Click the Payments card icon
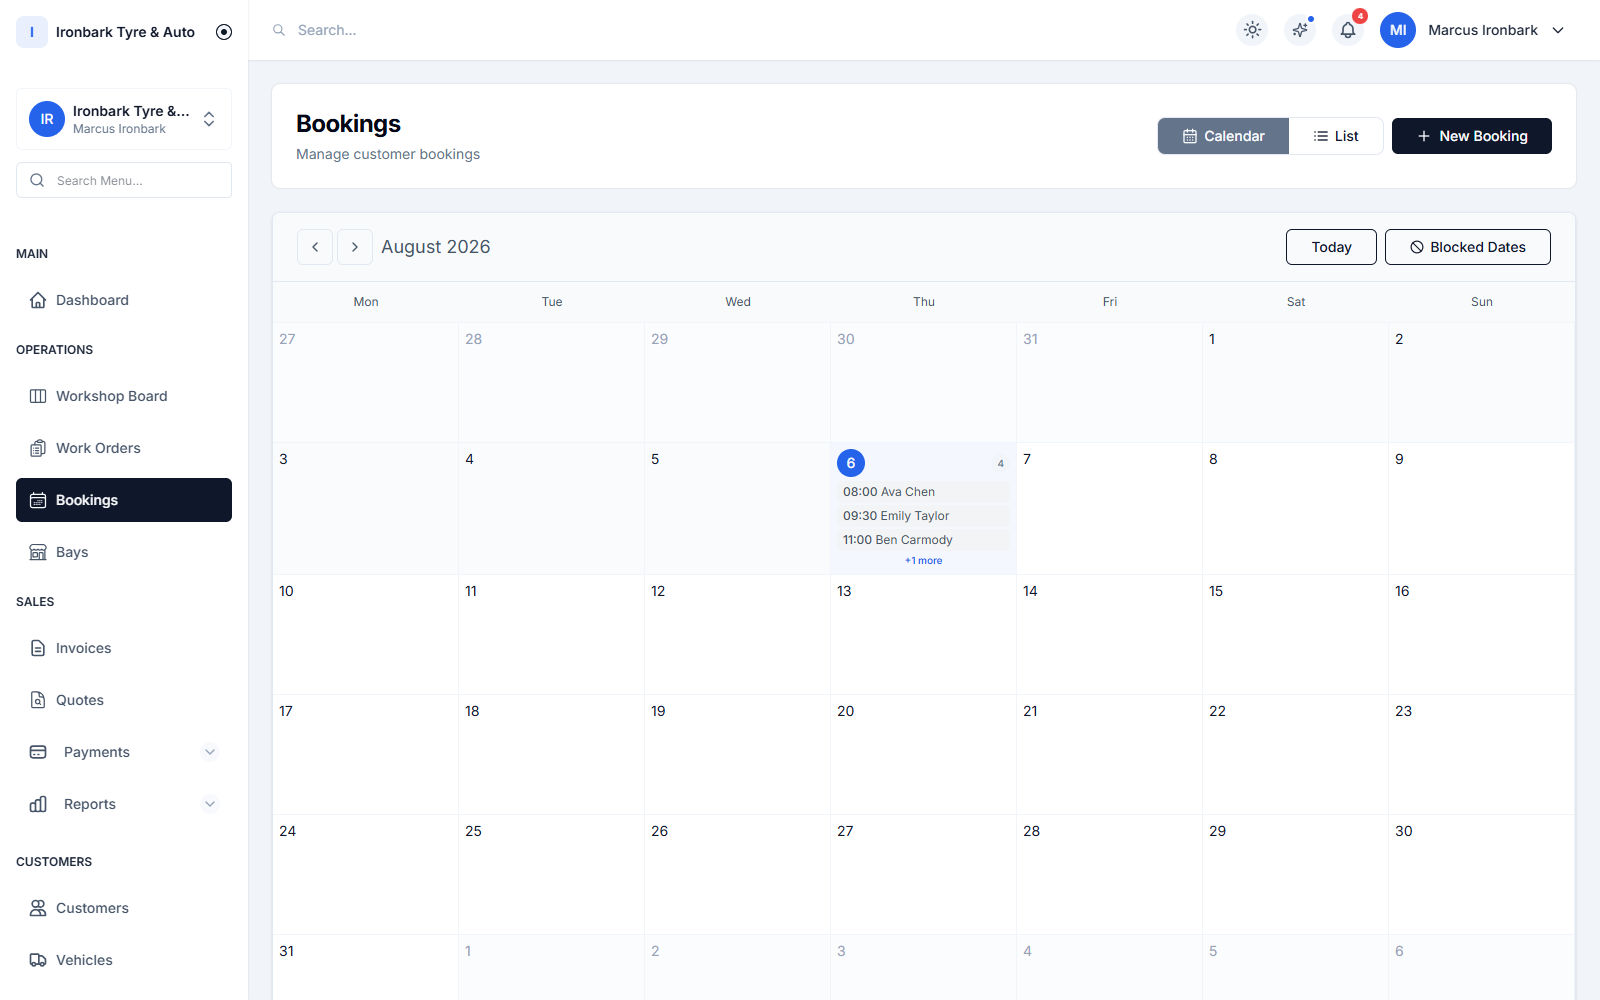The height and width of the screenshot is (1000, 1600). (x=38, y=752)
